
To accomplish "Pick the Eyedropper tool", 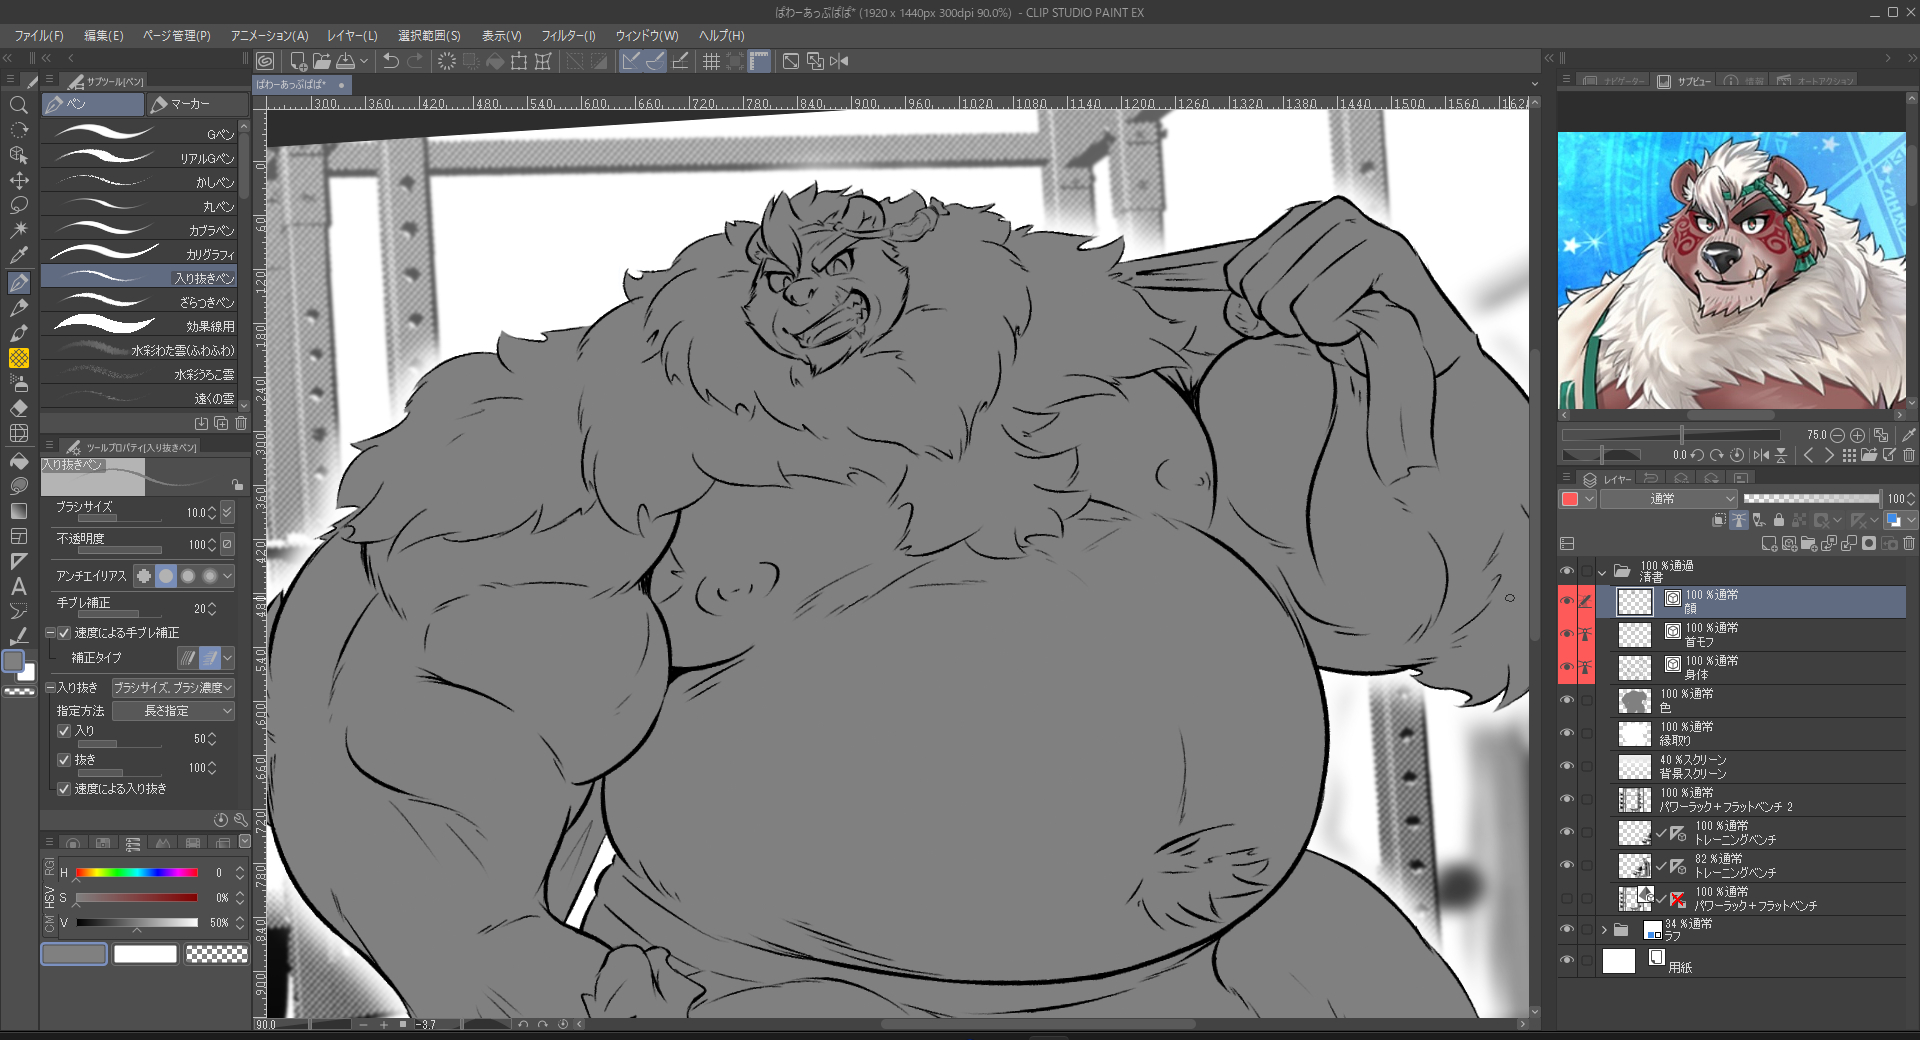I will point(18,256).
